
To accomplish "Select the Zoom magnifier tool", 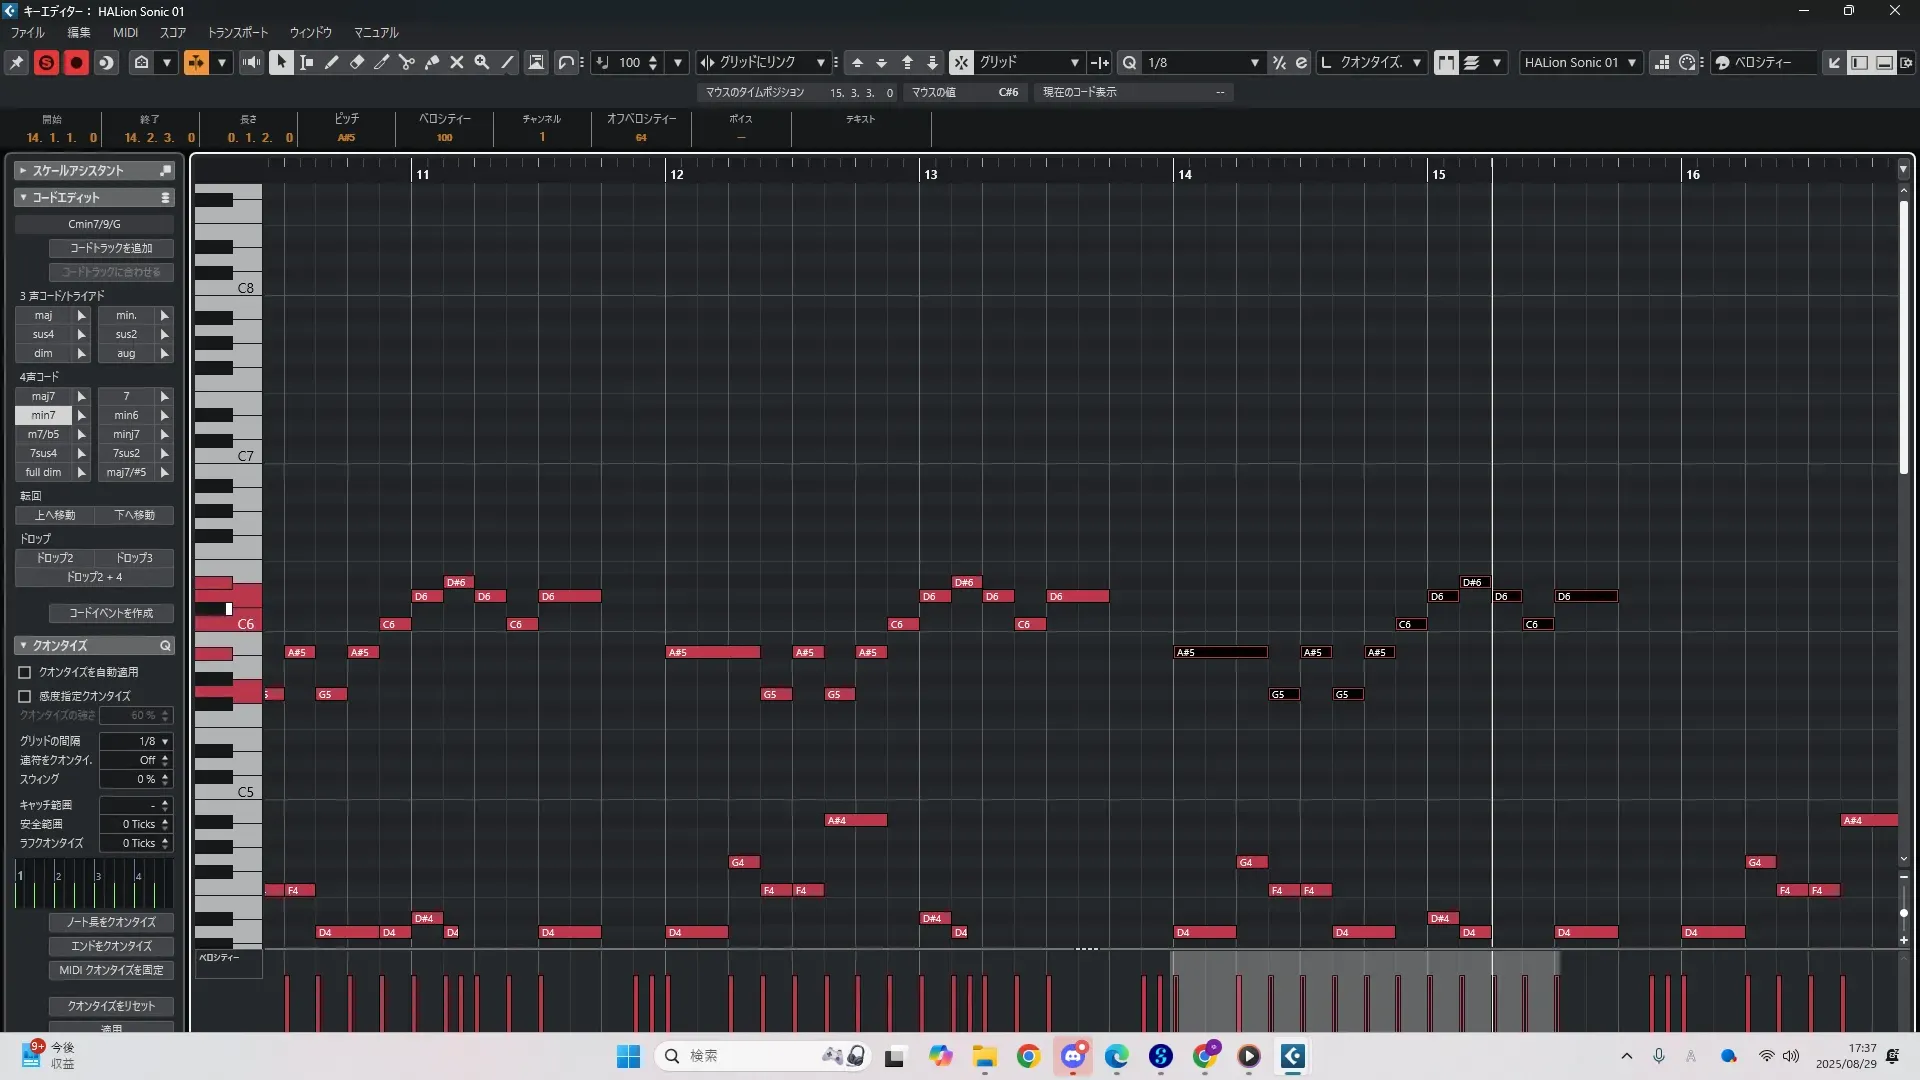I will 482,62.
